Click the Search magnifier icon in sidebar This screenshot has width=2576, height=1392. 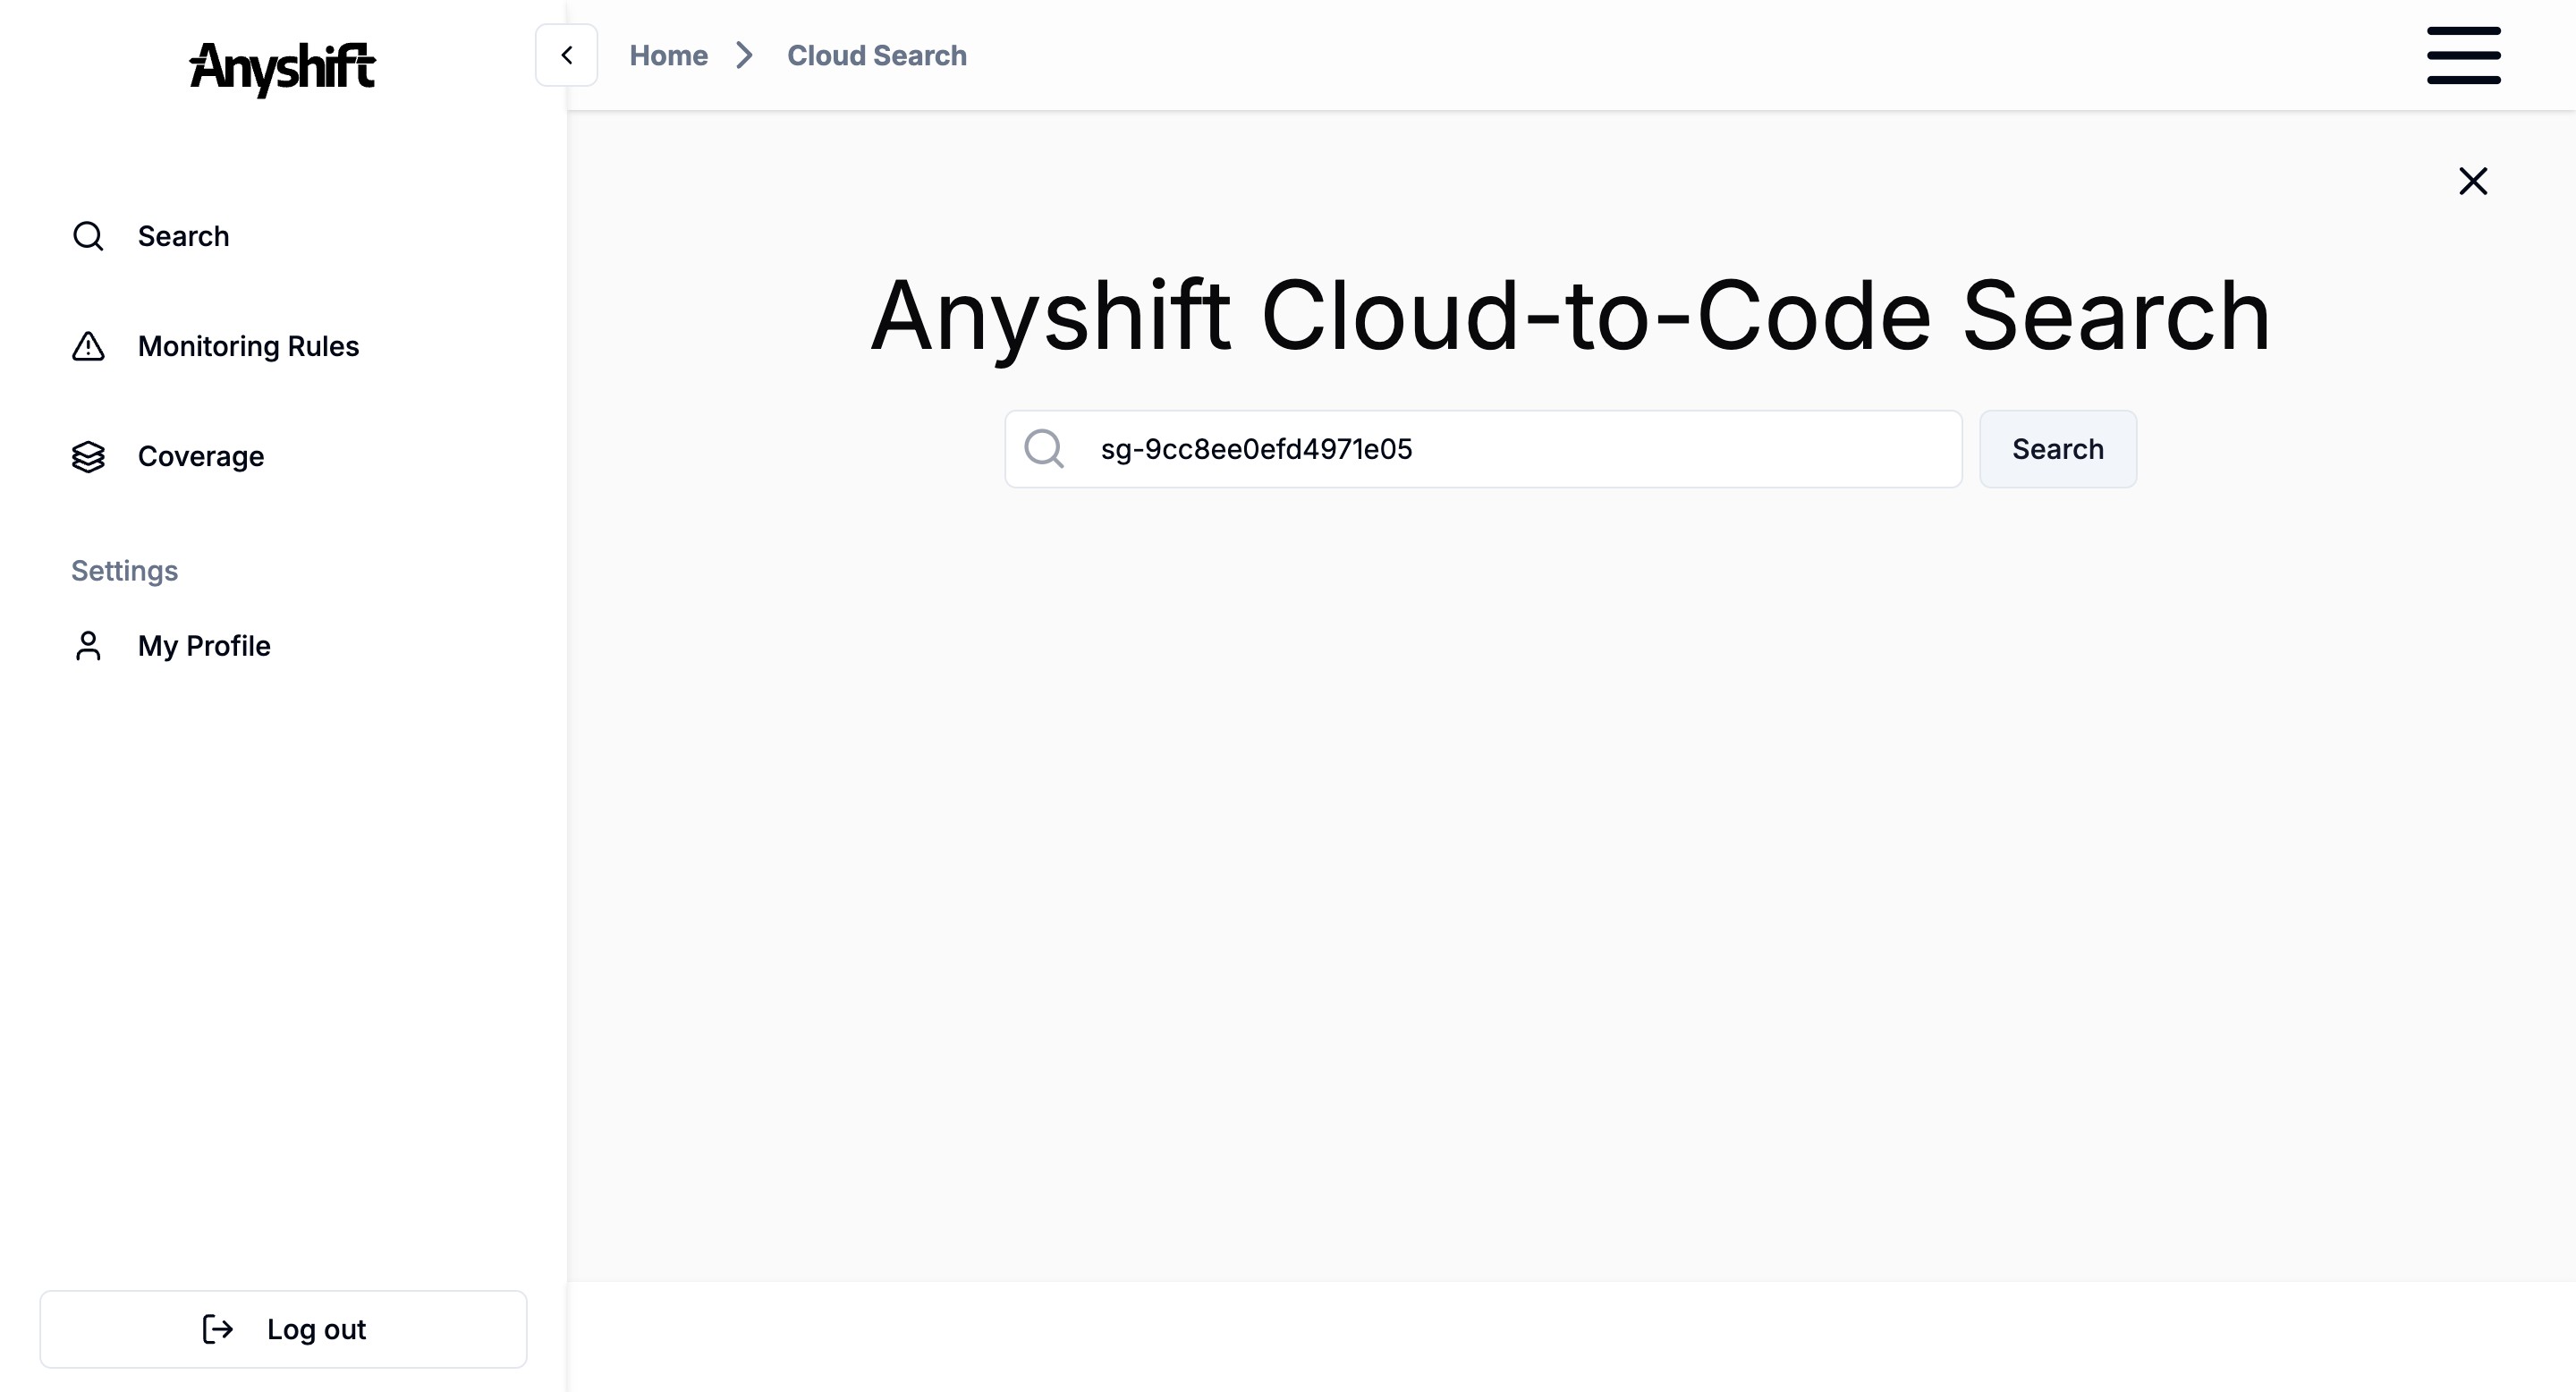(x=88, y=236)
